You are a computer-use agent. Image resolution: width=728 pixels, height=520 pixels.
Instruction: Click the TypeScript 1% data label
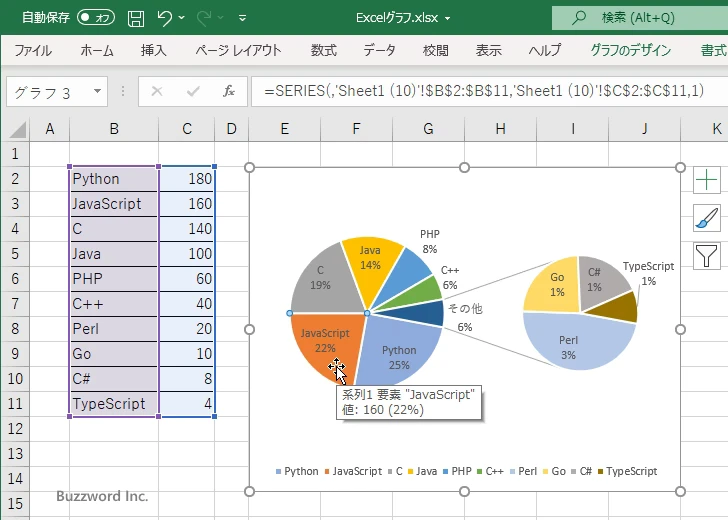649,273
